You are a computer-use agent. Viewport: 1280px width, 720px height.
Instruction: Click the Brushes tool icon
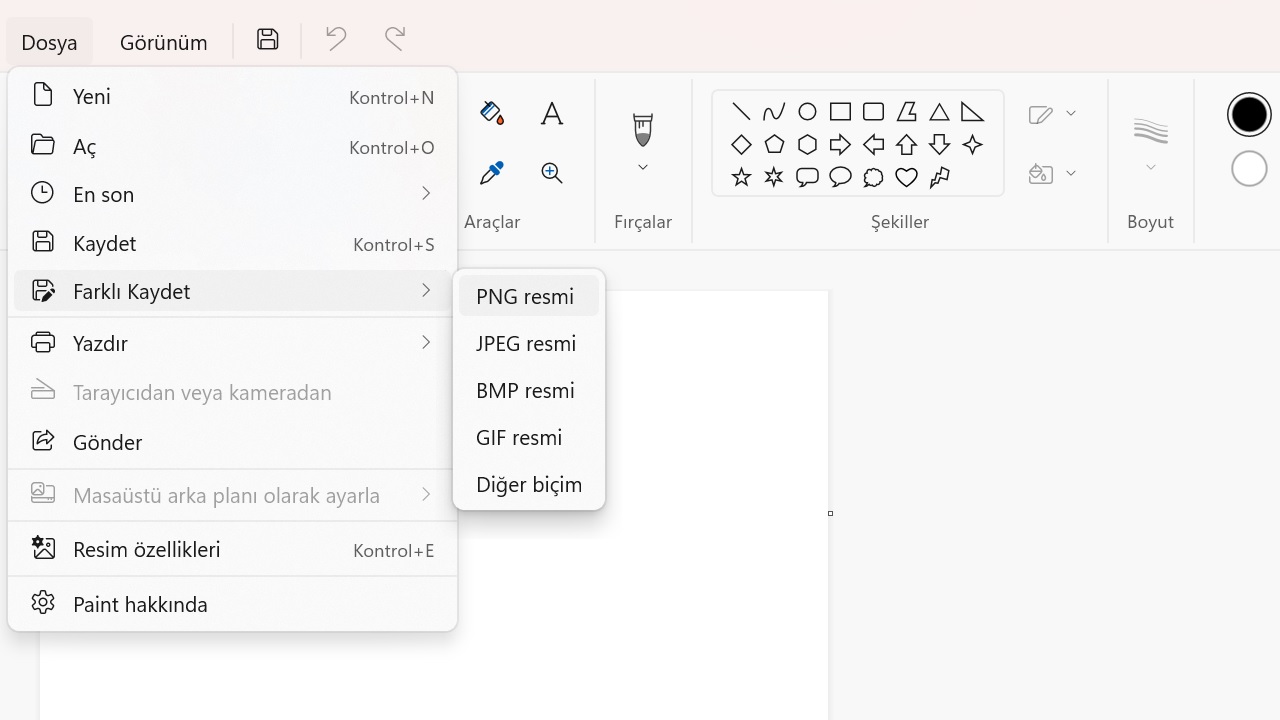coord(642,128)
